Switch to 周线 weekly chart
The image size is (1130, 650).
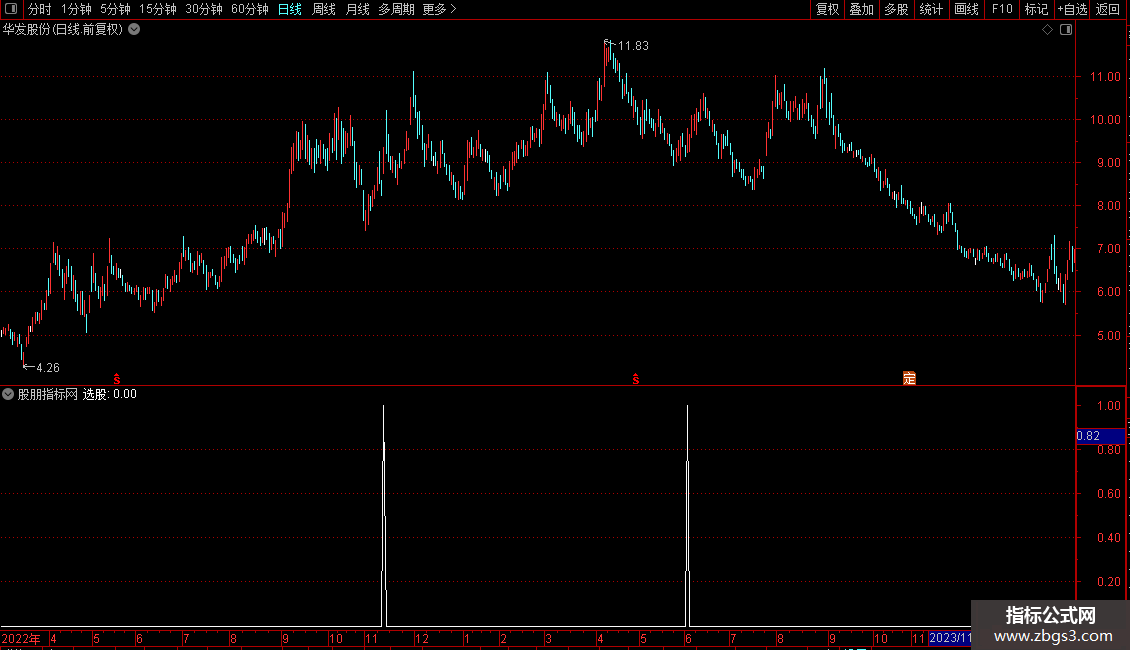(x=324, y=9)
